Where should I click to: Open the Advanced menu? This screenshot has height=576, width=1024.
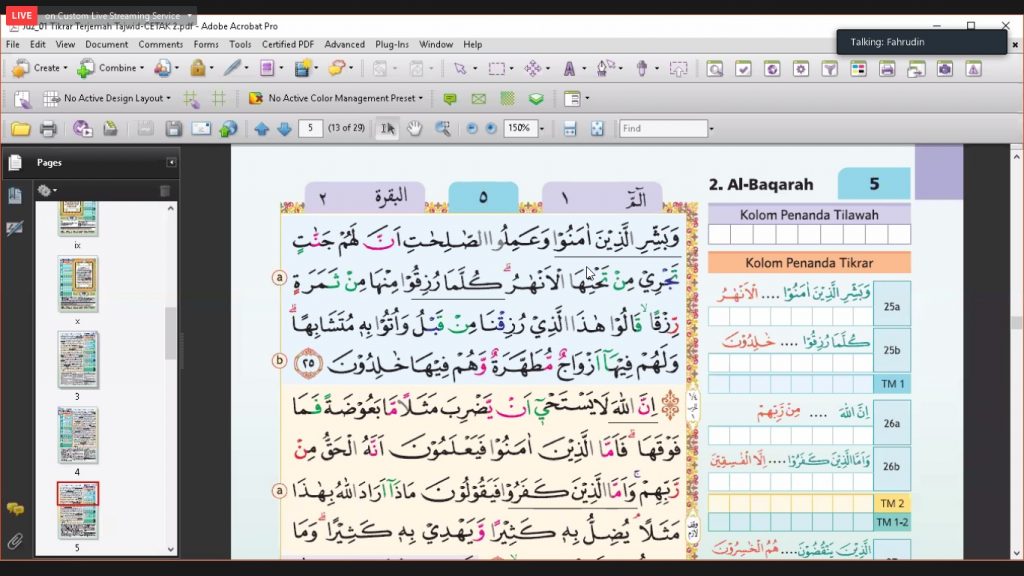[x=344, y=44]
